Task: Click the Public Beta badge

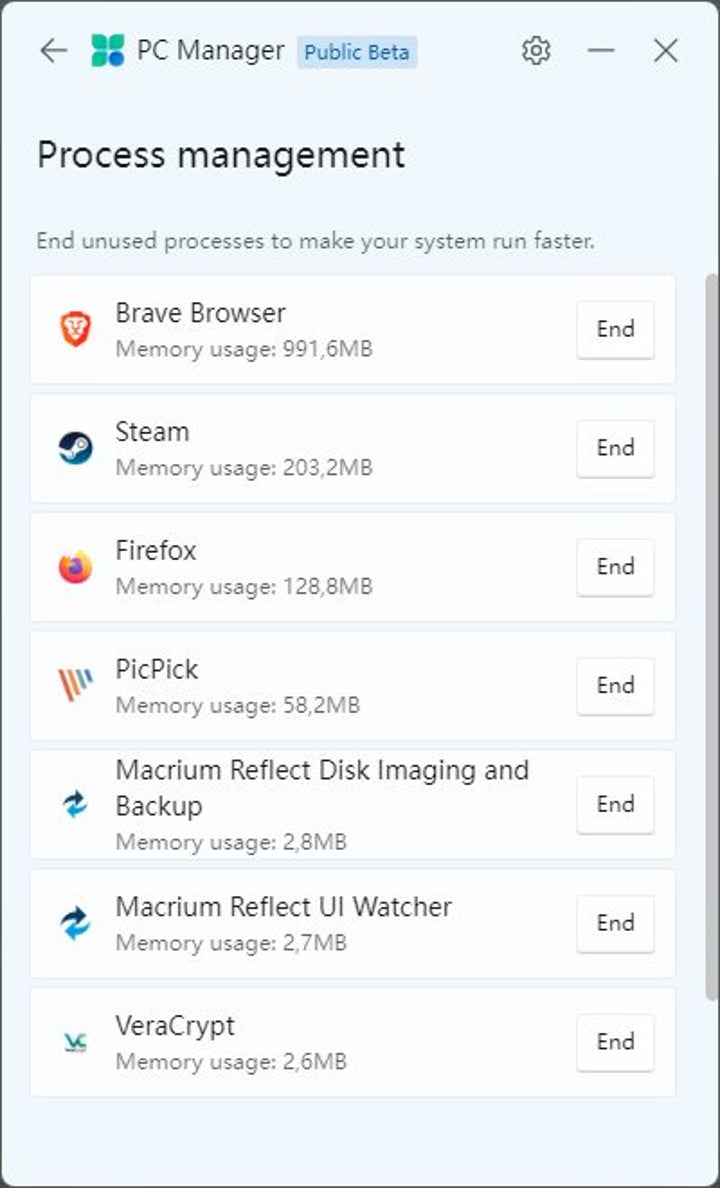Action: pyautogui.click(x=357, y=52)
